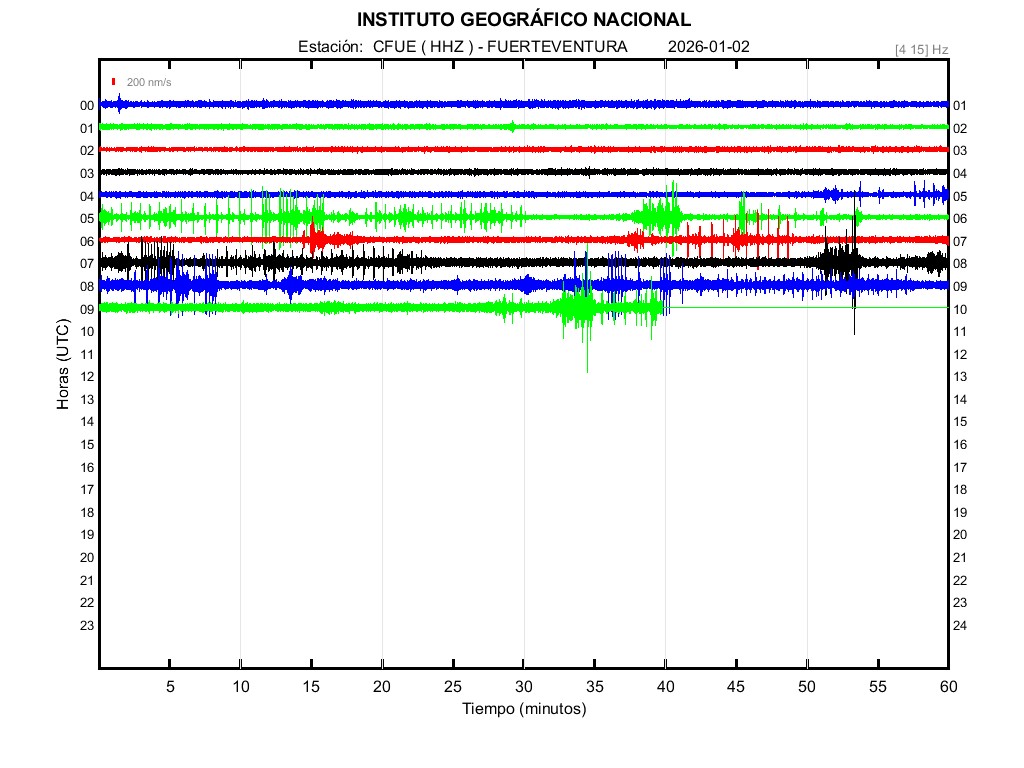The image size is (1024, 768).
Task: Select hour 00 label on left axis
Action: pyautogui.click(x=87, y=106)
